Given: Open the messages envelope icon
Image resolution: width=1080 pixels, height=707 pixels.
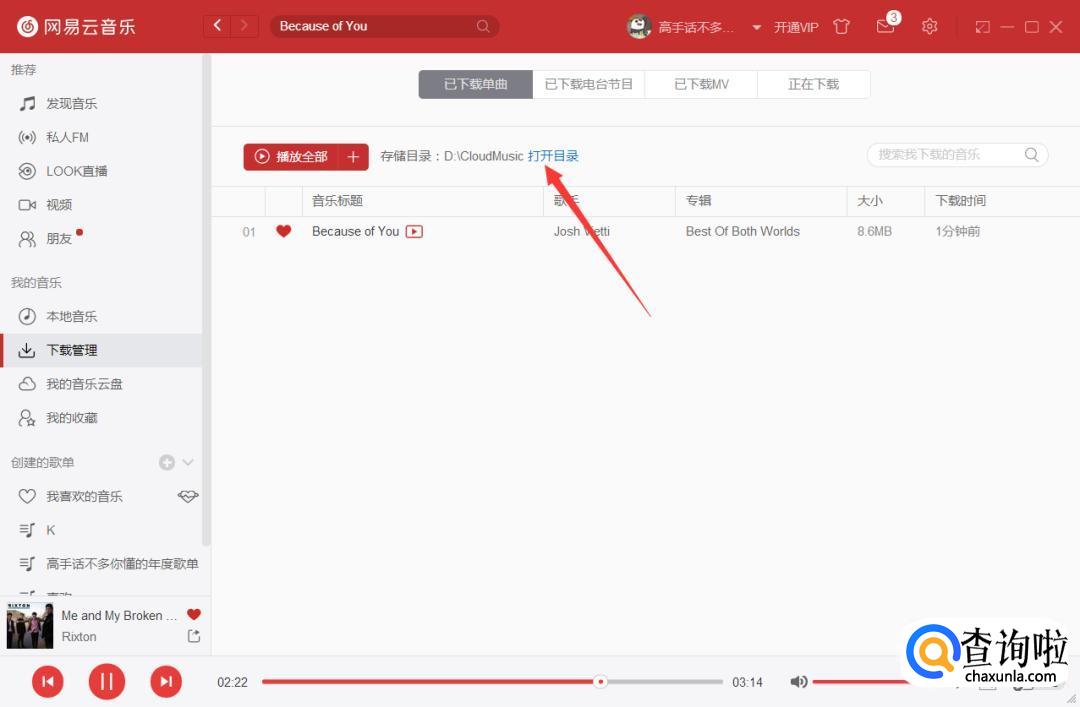Looking at the screenshot, I should coord(885,27).
